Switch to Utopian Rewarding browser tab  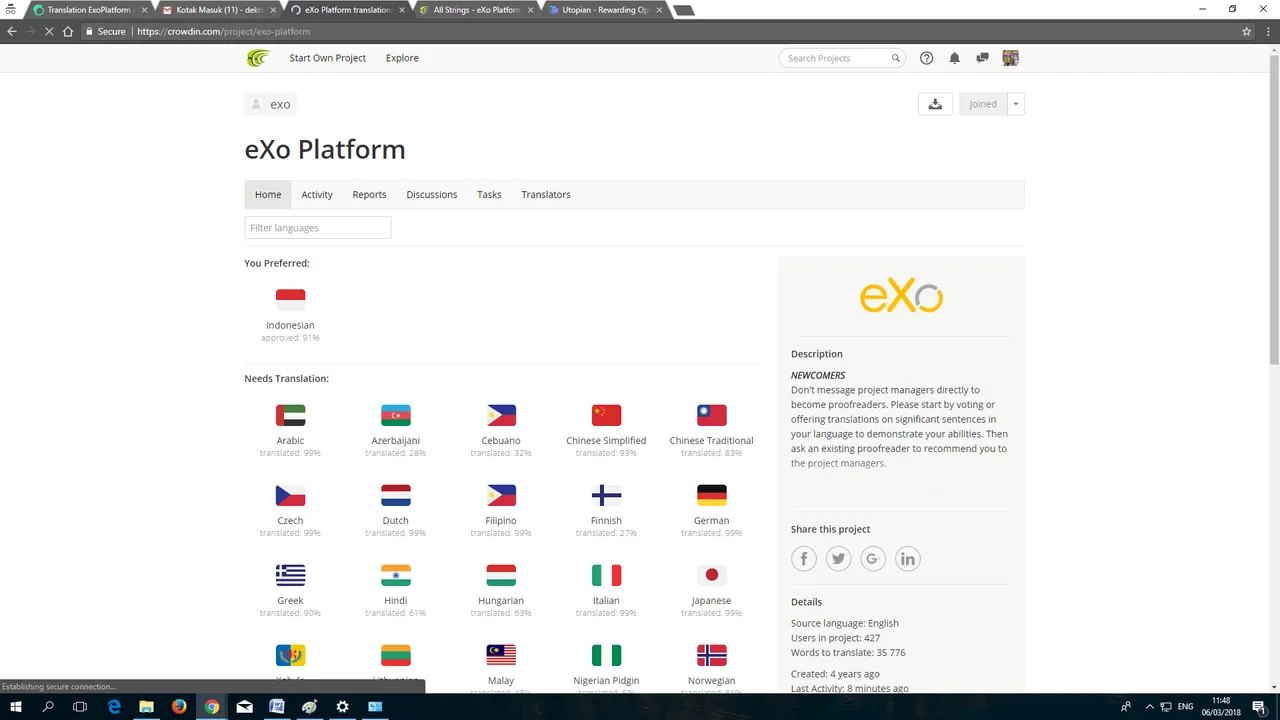point(604,10)
